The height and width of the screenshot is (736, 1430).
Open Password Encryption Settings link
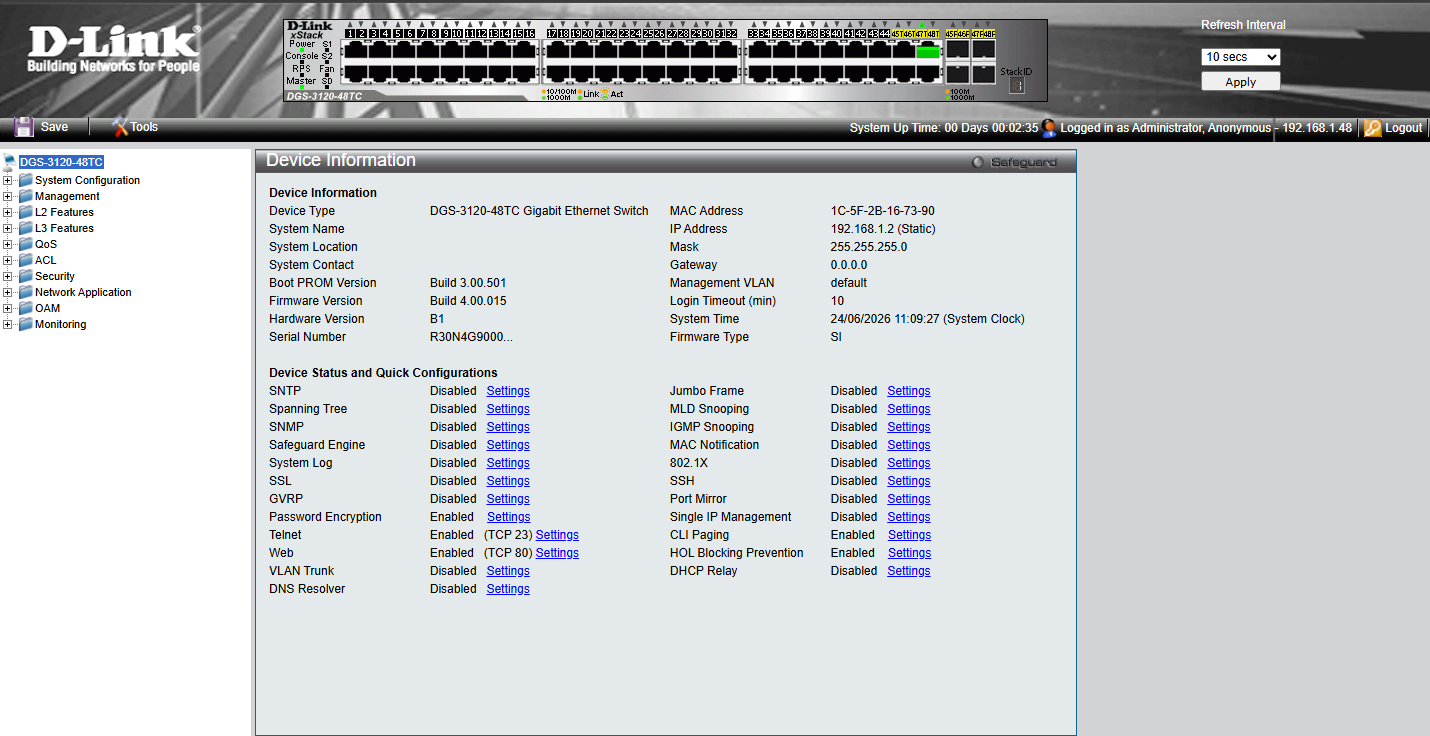click(508, 517)
